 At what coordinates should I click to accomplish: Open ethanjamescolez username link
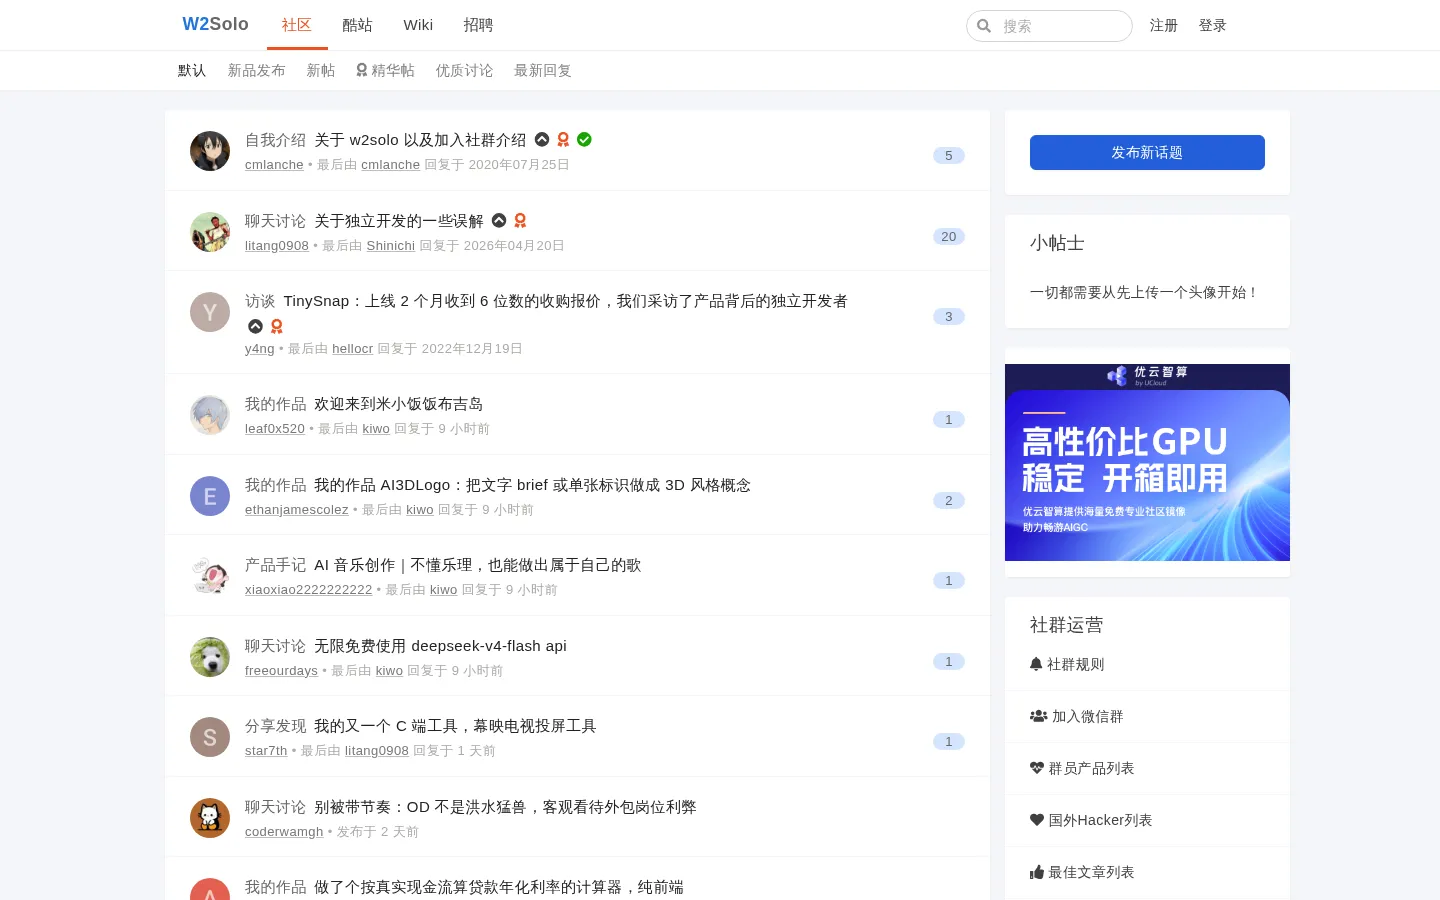pos(297,510)
